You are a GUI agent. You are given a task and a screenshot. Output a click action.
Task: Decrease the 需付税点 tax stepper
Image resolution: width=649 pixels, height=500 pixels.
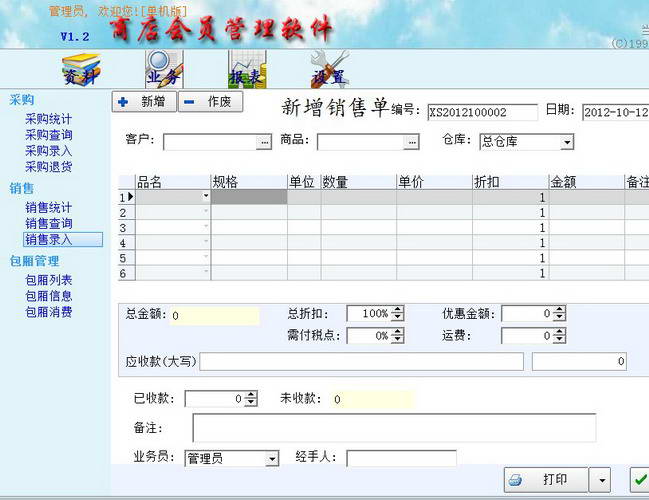pyautogui.click(x=398, y=339)
